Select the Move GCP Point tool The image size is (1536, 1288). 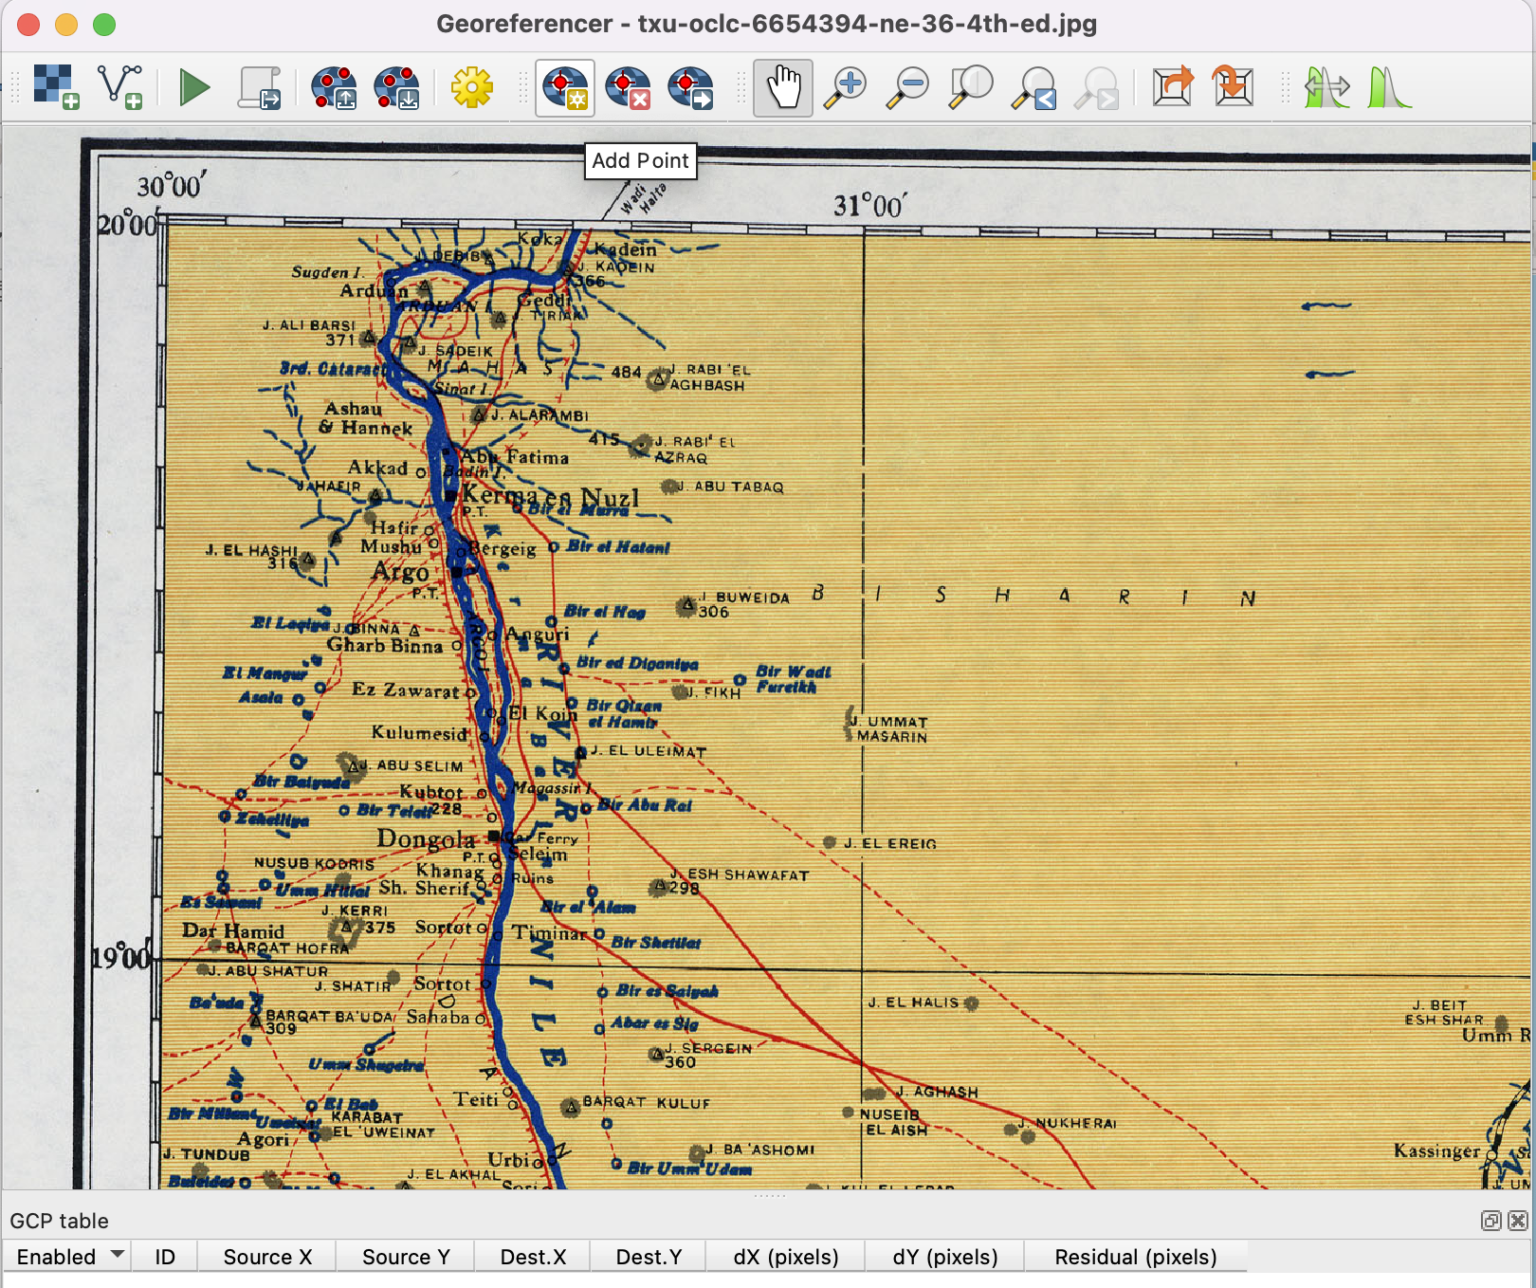[x=691, y=88]
